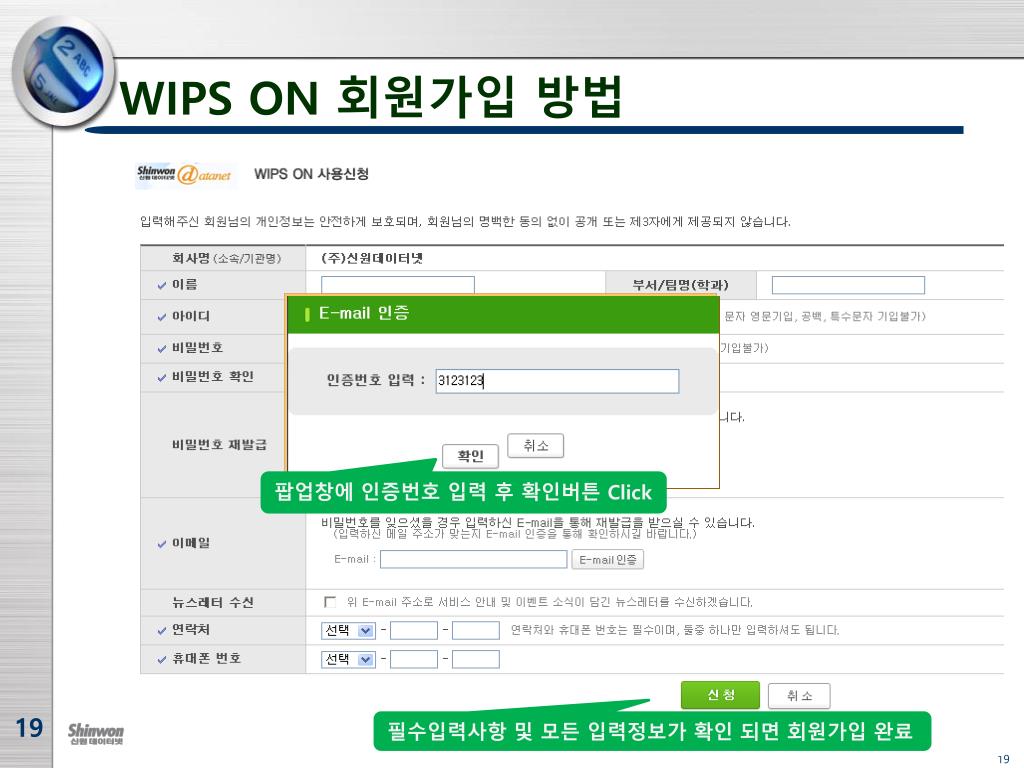The width and height of the screenshot is (1024, 768).
Task: Click the company name (주)신원데이터넷
Action: [x=372, y=259]
